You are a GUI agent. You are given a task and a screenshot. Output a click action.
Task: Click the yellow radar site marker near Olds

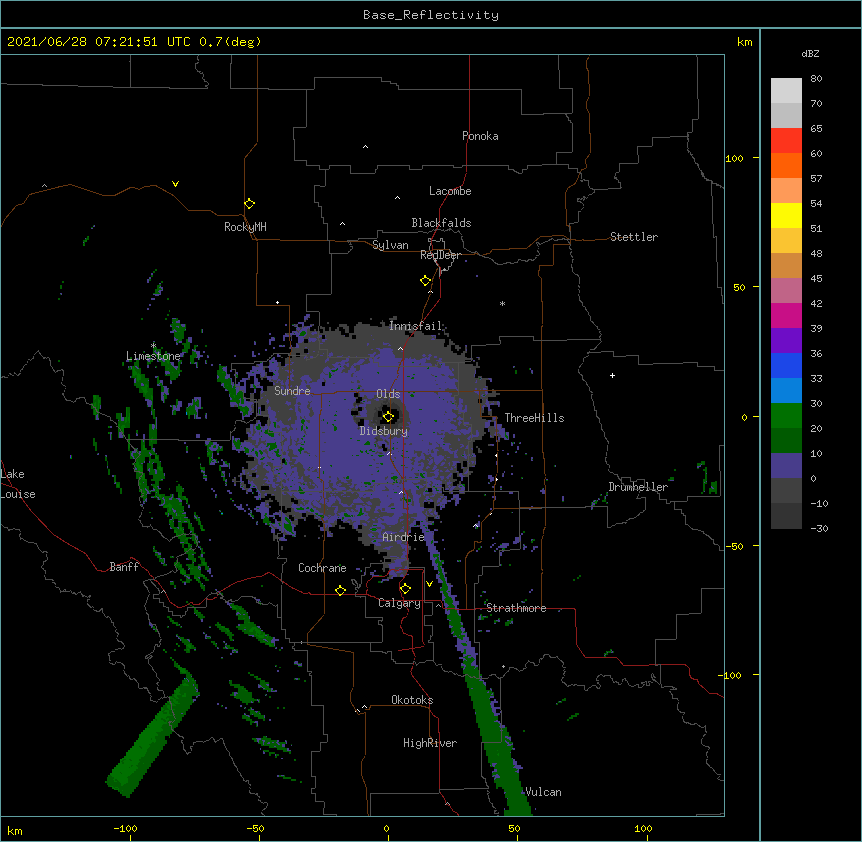point(388,416)
